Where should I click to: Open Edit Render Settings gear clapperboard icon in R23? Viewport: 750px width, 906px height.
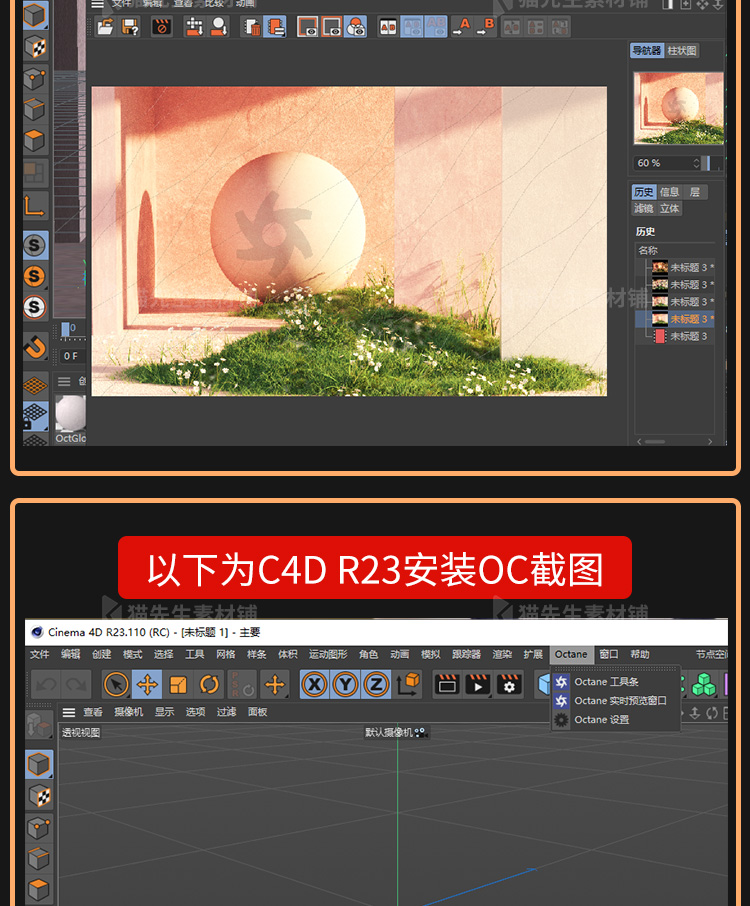point(509,685)
